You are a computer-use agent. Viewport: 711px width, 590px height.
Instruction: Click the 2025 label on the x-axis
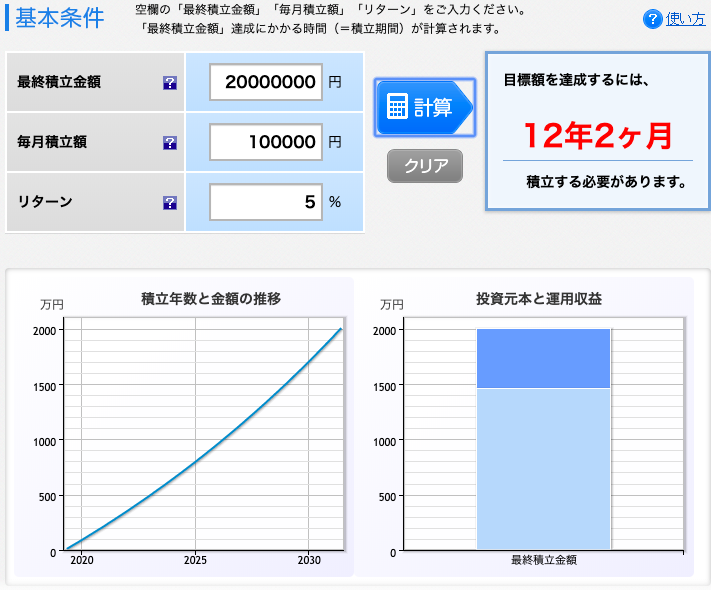[196, 561]
